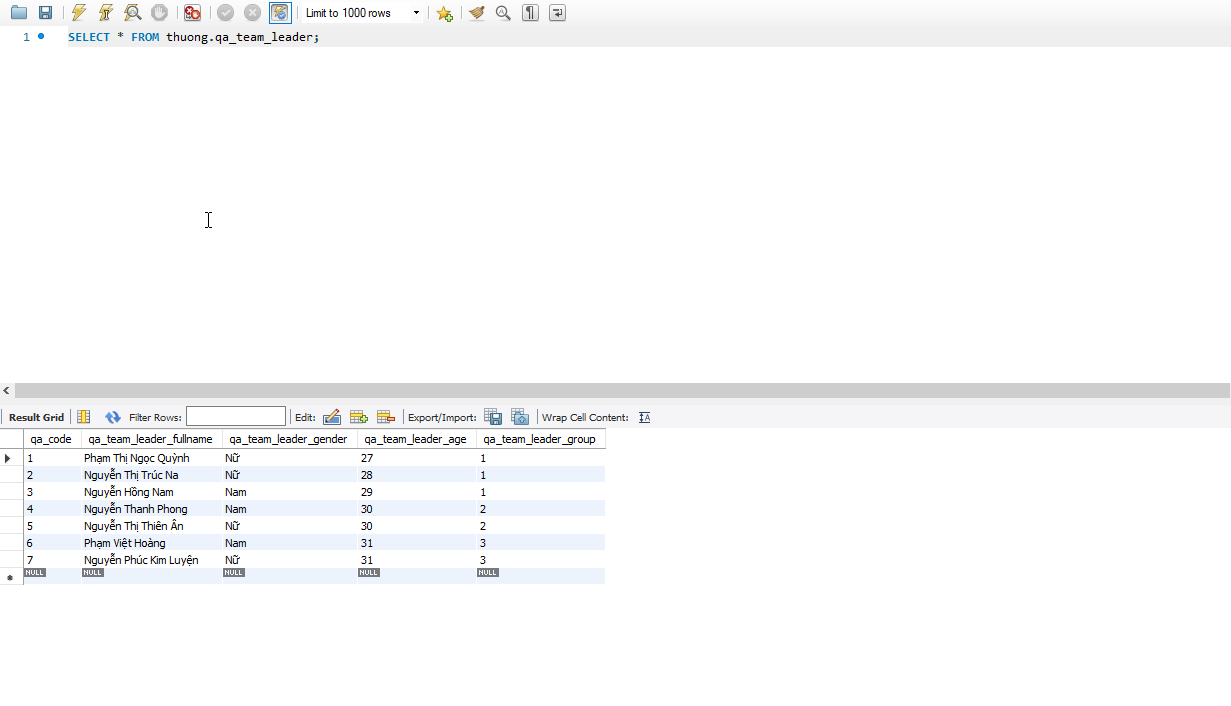Open find panel with magnifier icon

click(503, 13)
